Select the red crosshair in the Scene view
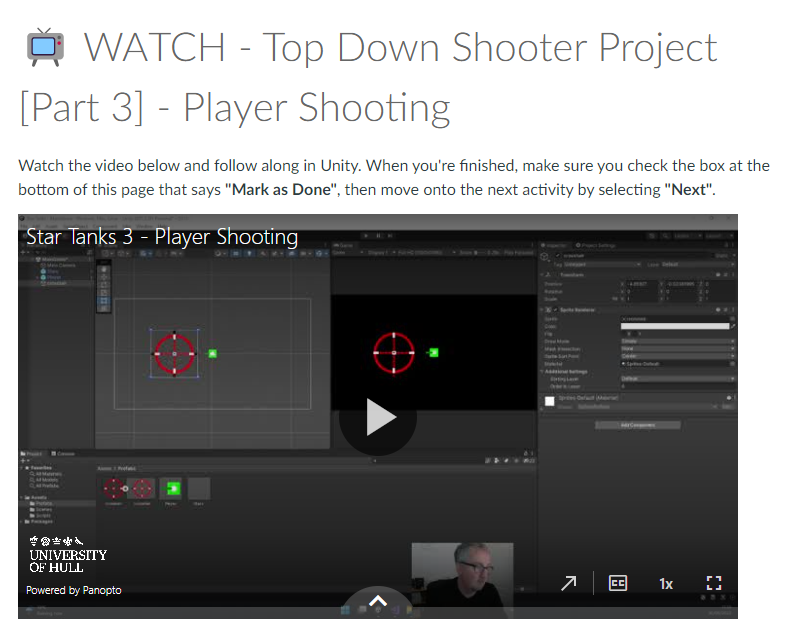This screenshot has height=634, width=793. 175,353
